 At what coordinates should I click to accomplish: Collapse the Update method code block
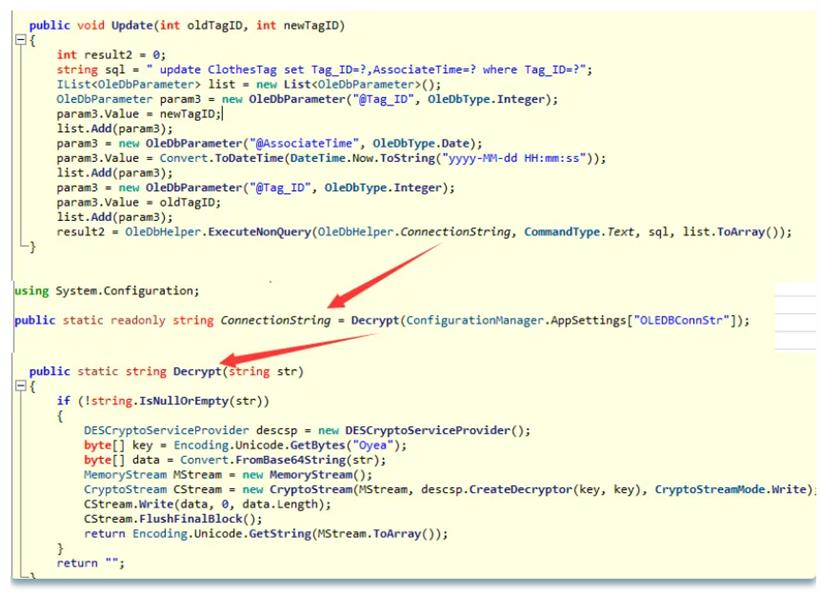(x=20, y=40)
